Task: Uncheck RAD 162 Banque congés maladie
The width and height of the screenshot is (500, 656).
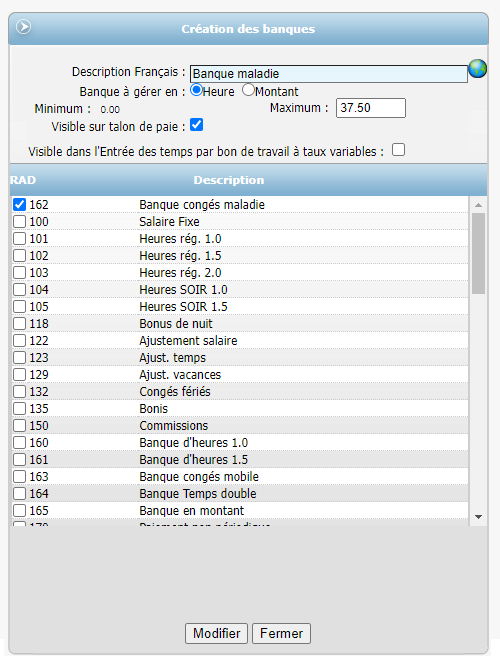Action: coord(19,205)
